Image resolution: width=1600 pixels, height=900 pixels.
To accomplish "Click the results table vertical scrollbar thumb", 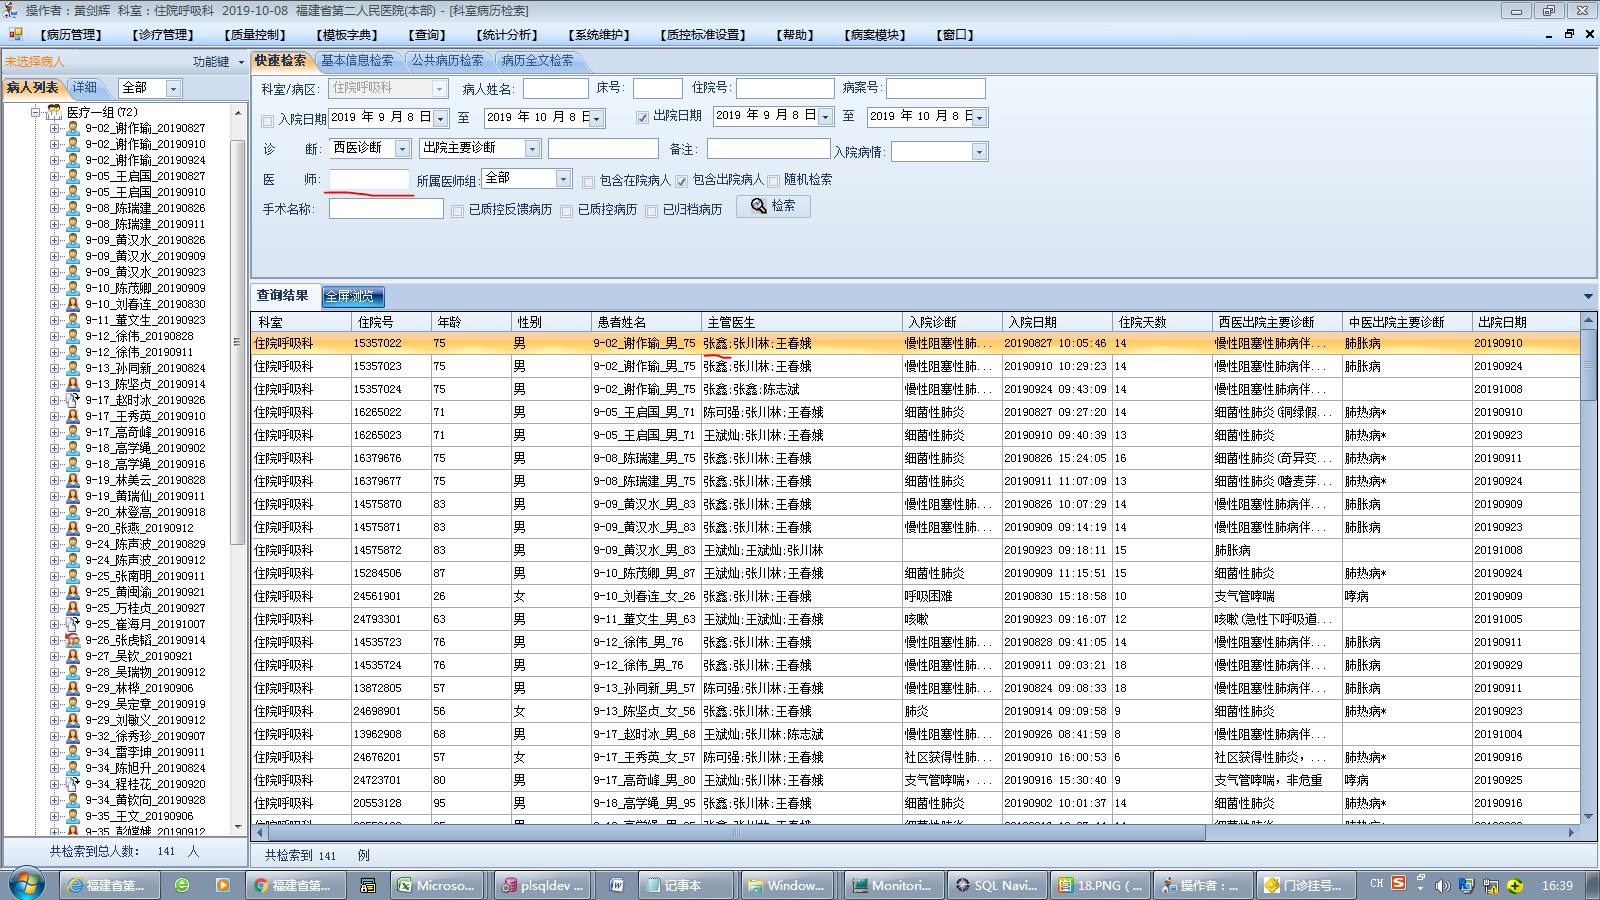I will coord(1588,365).
